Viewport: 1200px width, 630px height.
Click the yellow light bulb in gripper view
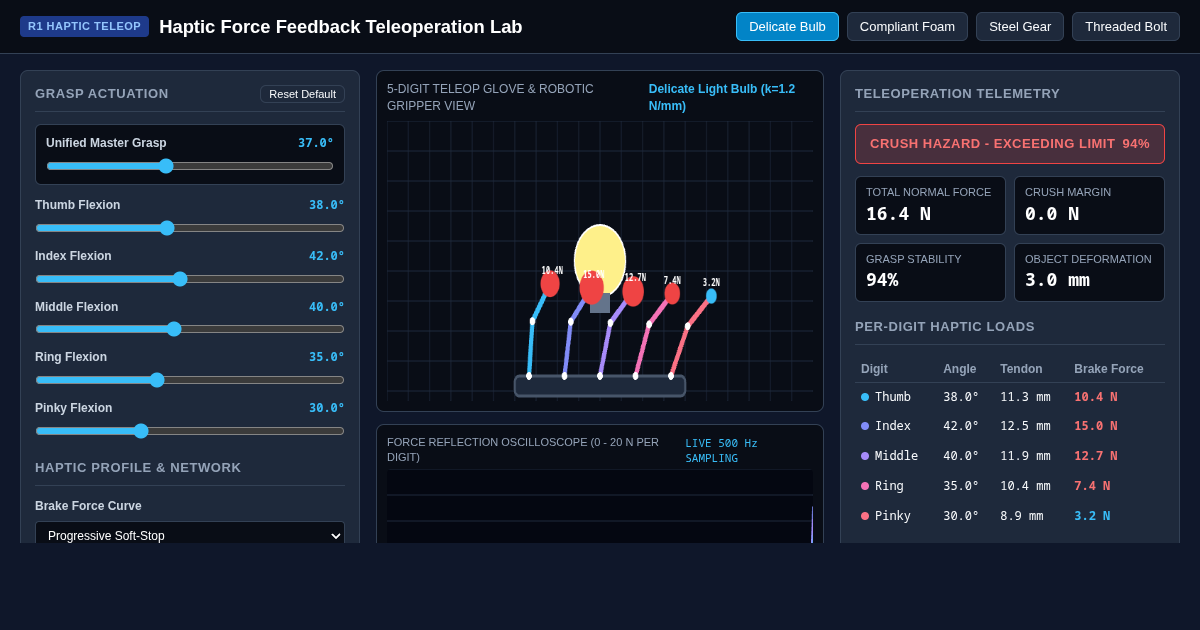point(600,260)
